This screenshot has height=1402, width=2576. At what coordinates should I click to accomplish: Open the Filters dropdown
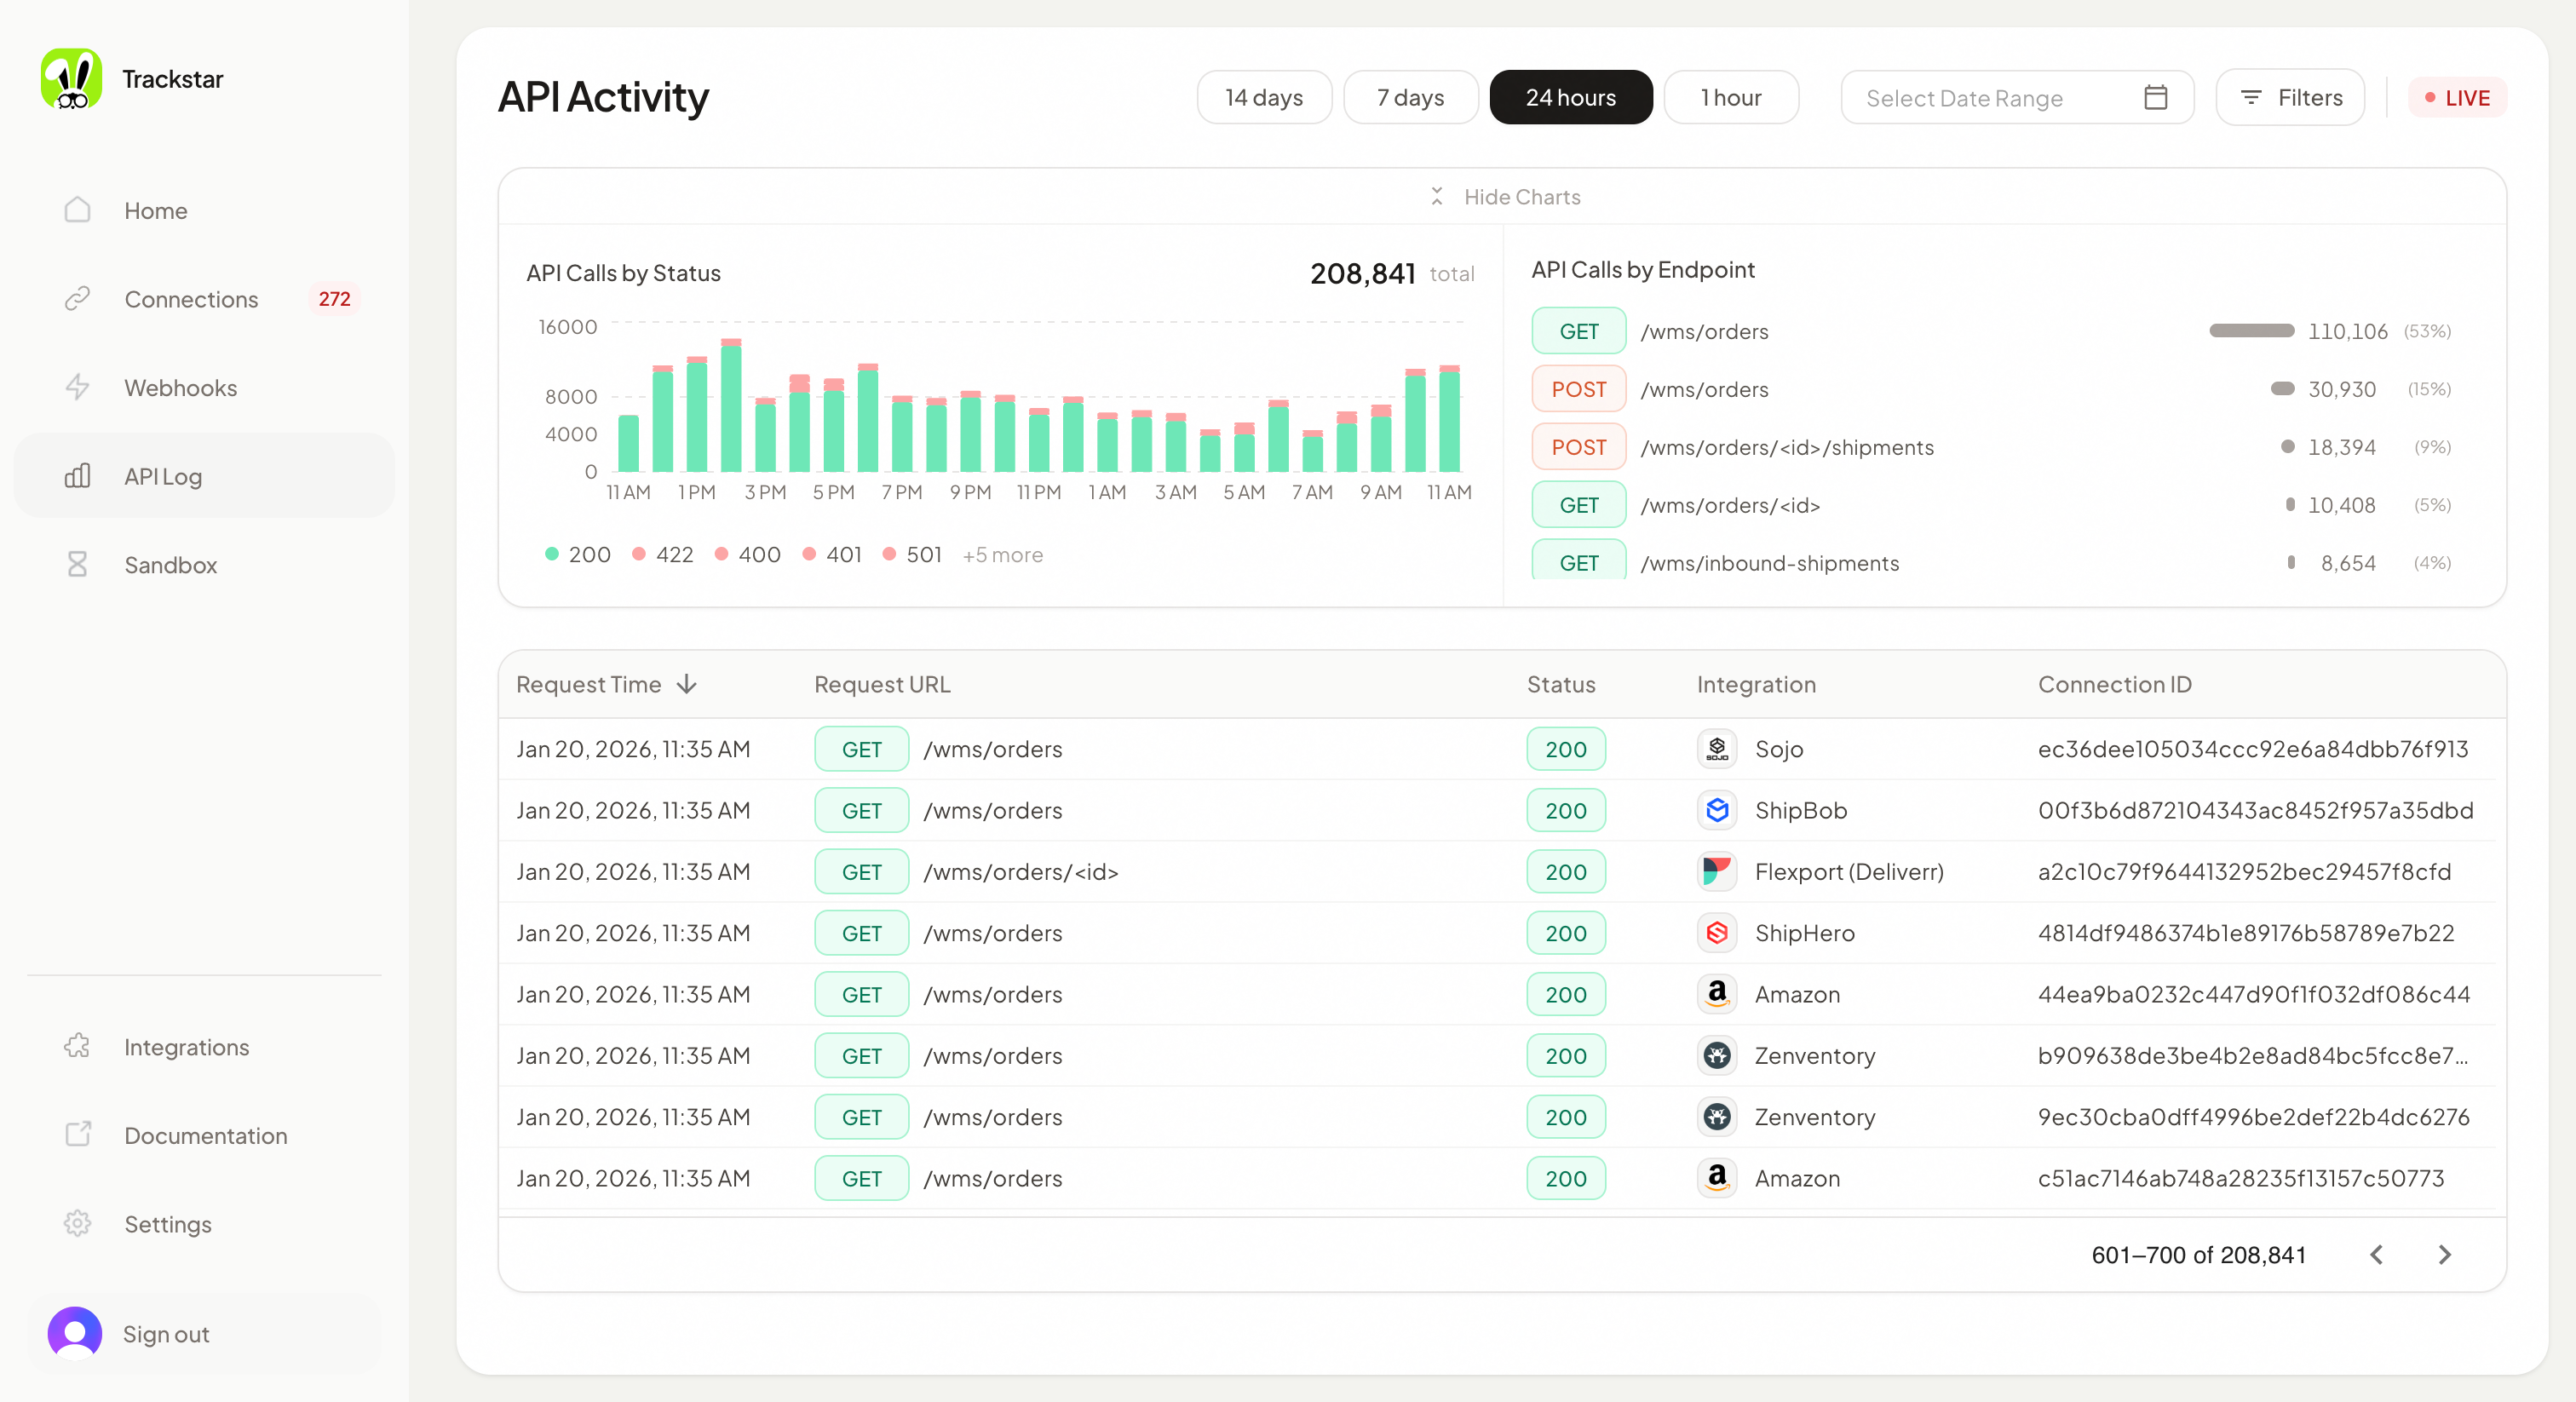[2290, 97]
